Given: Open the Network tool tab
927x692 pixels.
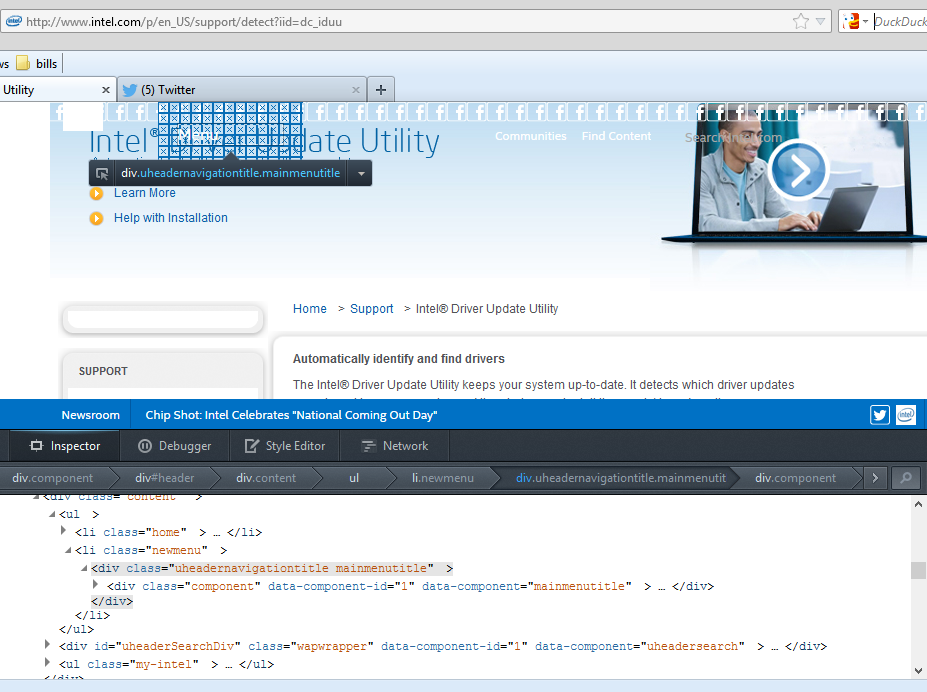Looking at the screenshot, I should point(394,446).
